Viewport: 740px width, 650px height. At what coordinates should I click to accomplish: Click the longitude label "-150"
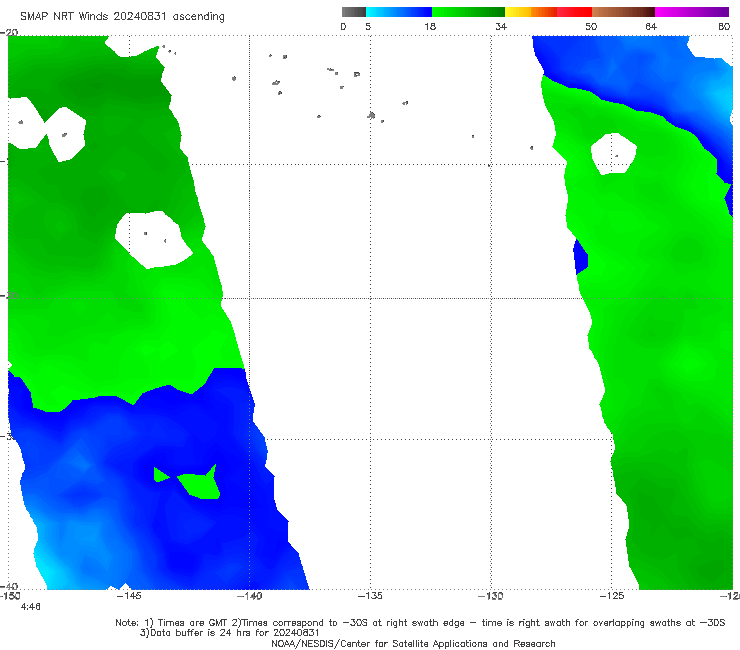tap(10, 596)
